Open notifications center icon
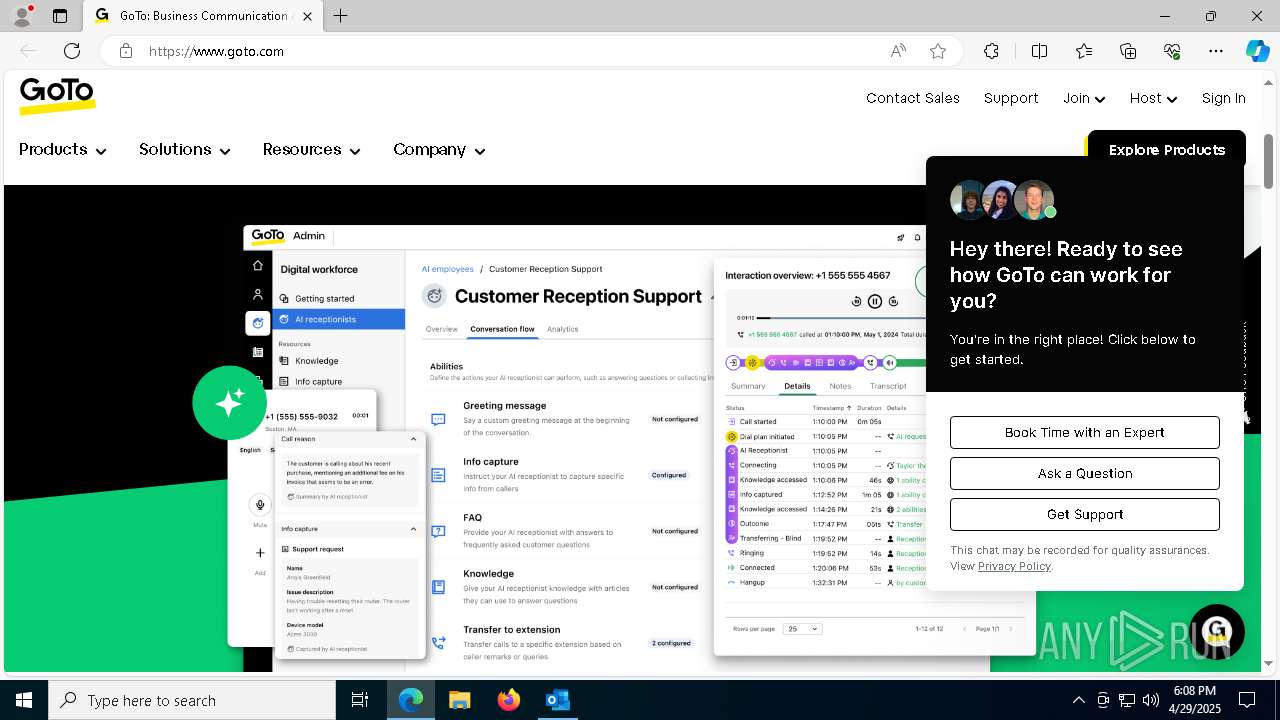This screenshot has height=720, width=1280. point(1247,700)
